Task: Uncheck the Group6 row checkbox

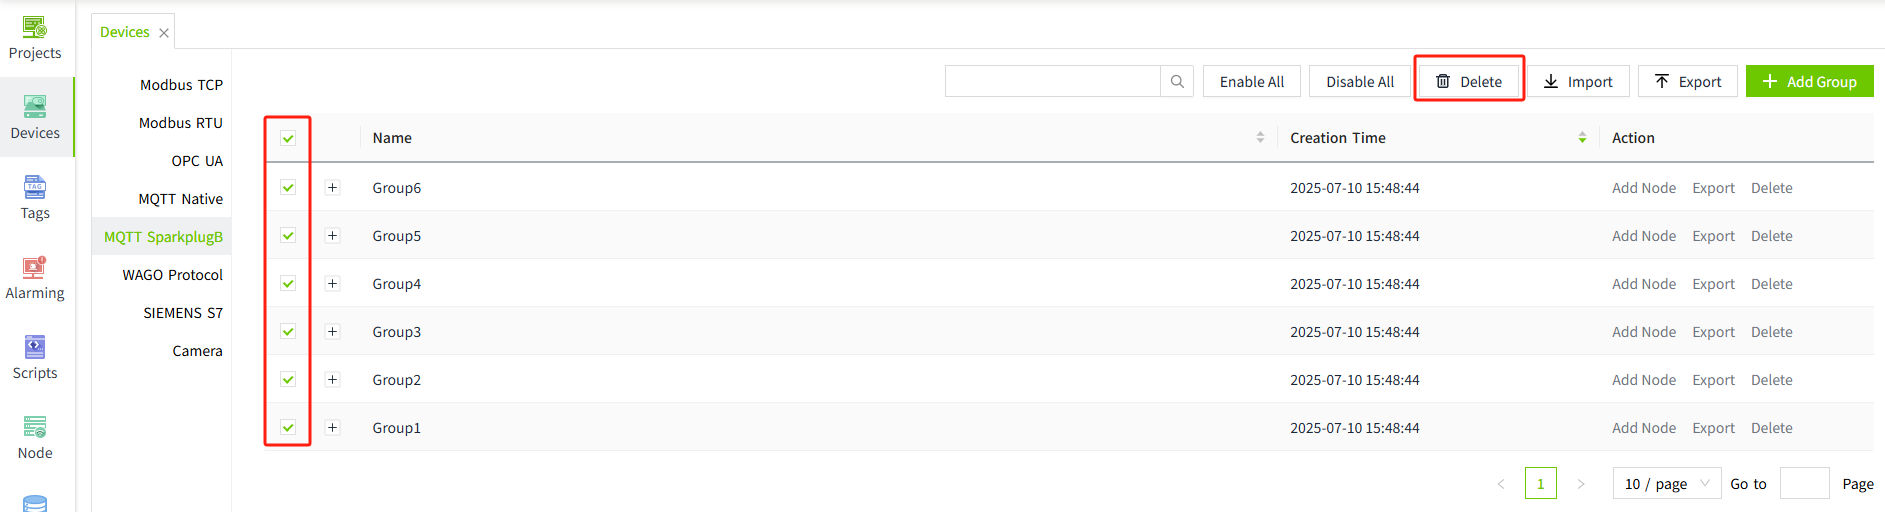Action: tap(288, 188)
